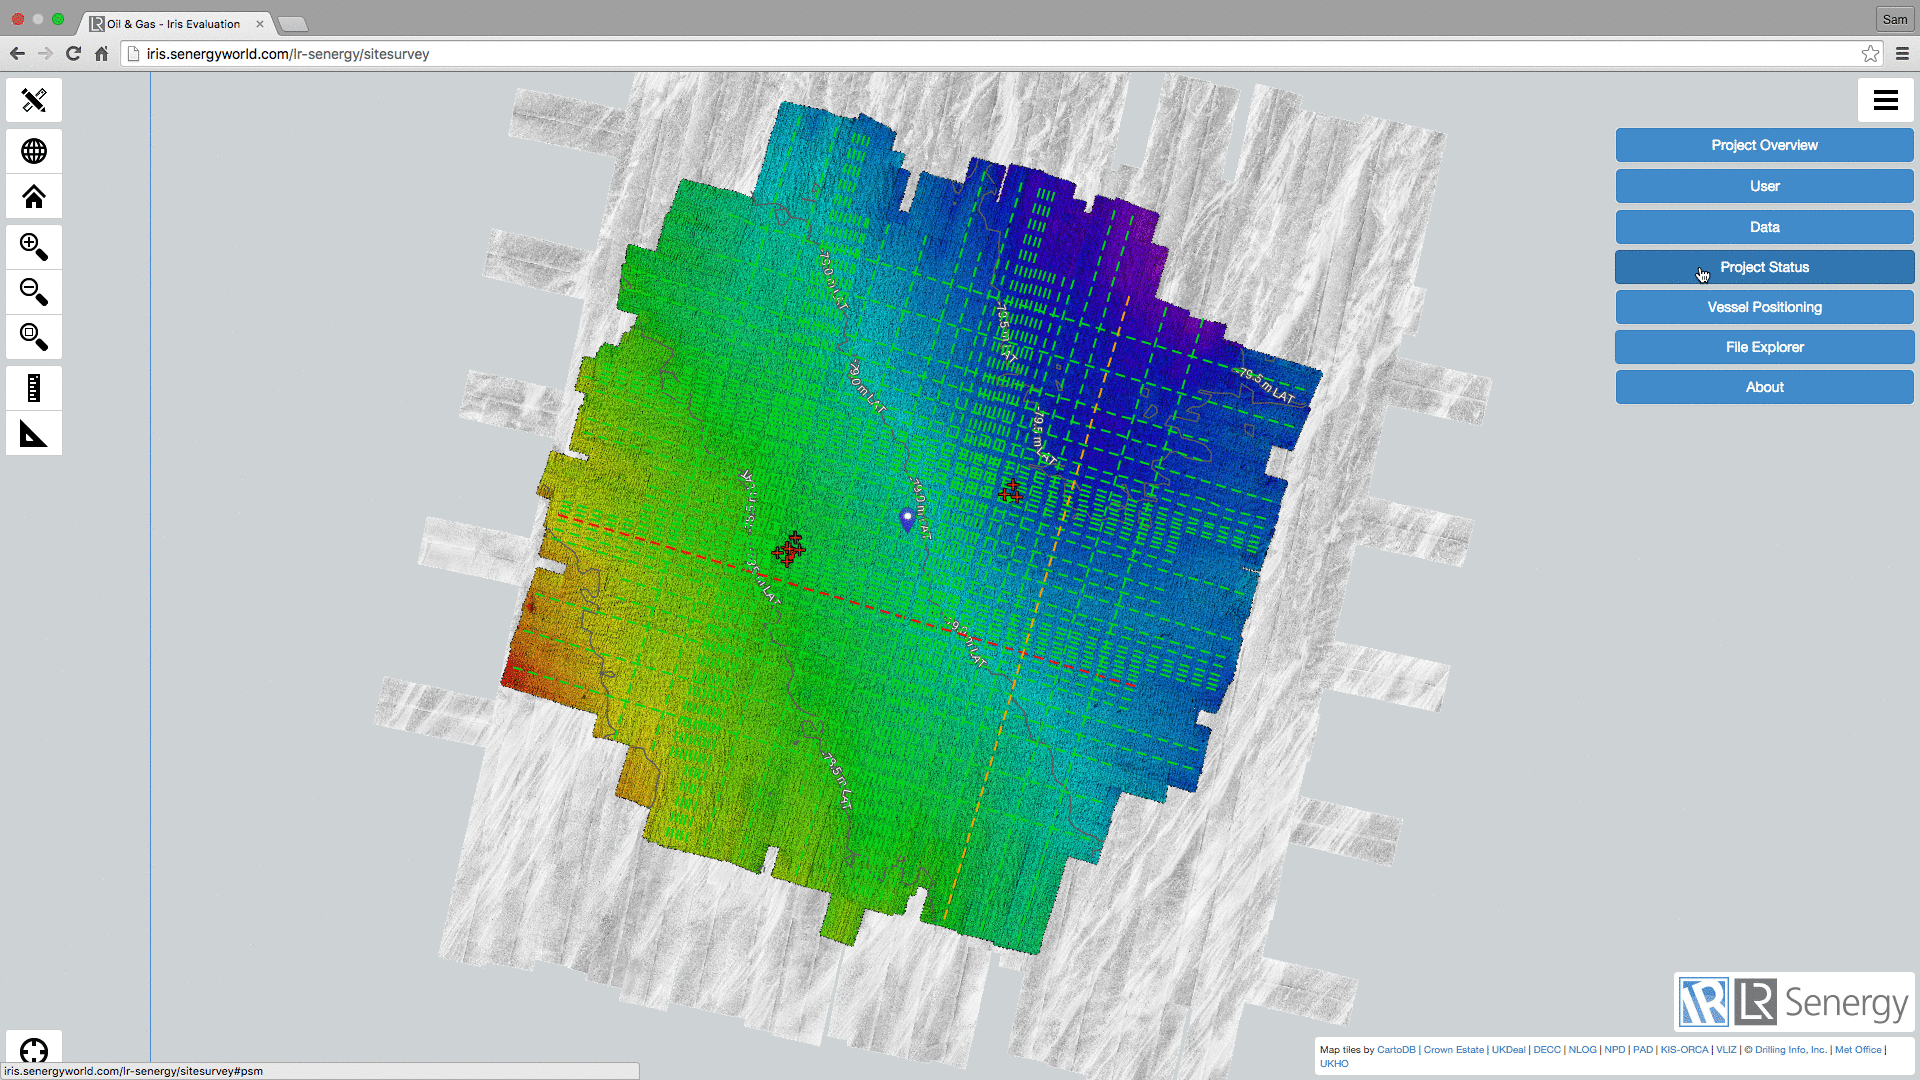Open the Vessel Positioning menu item

(x=1764, y=307)
